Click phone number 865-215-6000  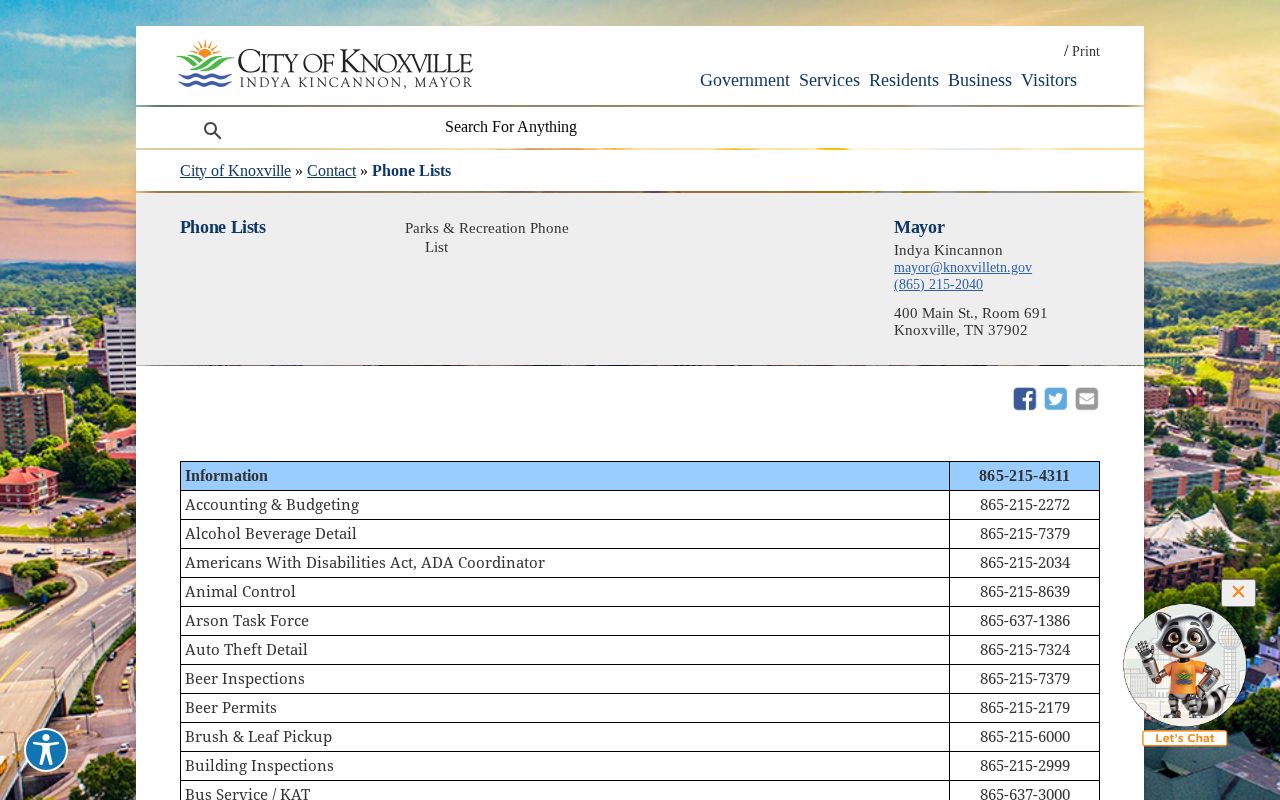point(1025,737)
